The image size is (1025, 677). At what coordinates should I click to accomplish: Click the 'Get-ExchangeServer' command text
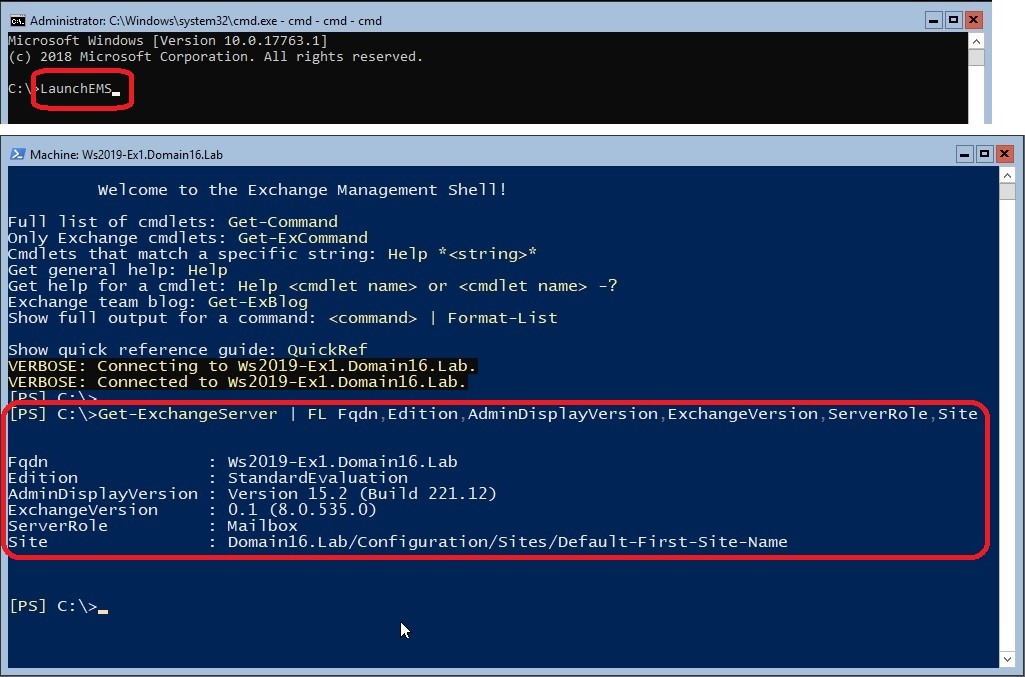[188, 414]
